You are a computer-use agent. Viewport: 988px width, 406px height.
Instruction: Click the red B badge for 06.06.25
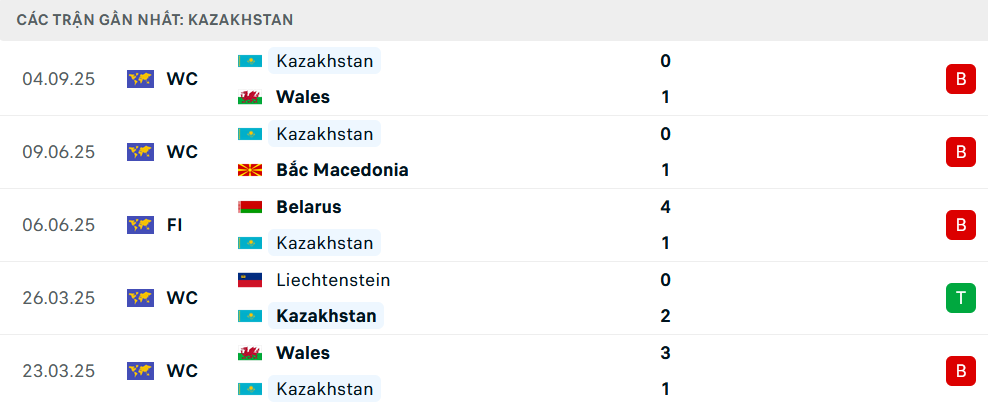point(960,225)
